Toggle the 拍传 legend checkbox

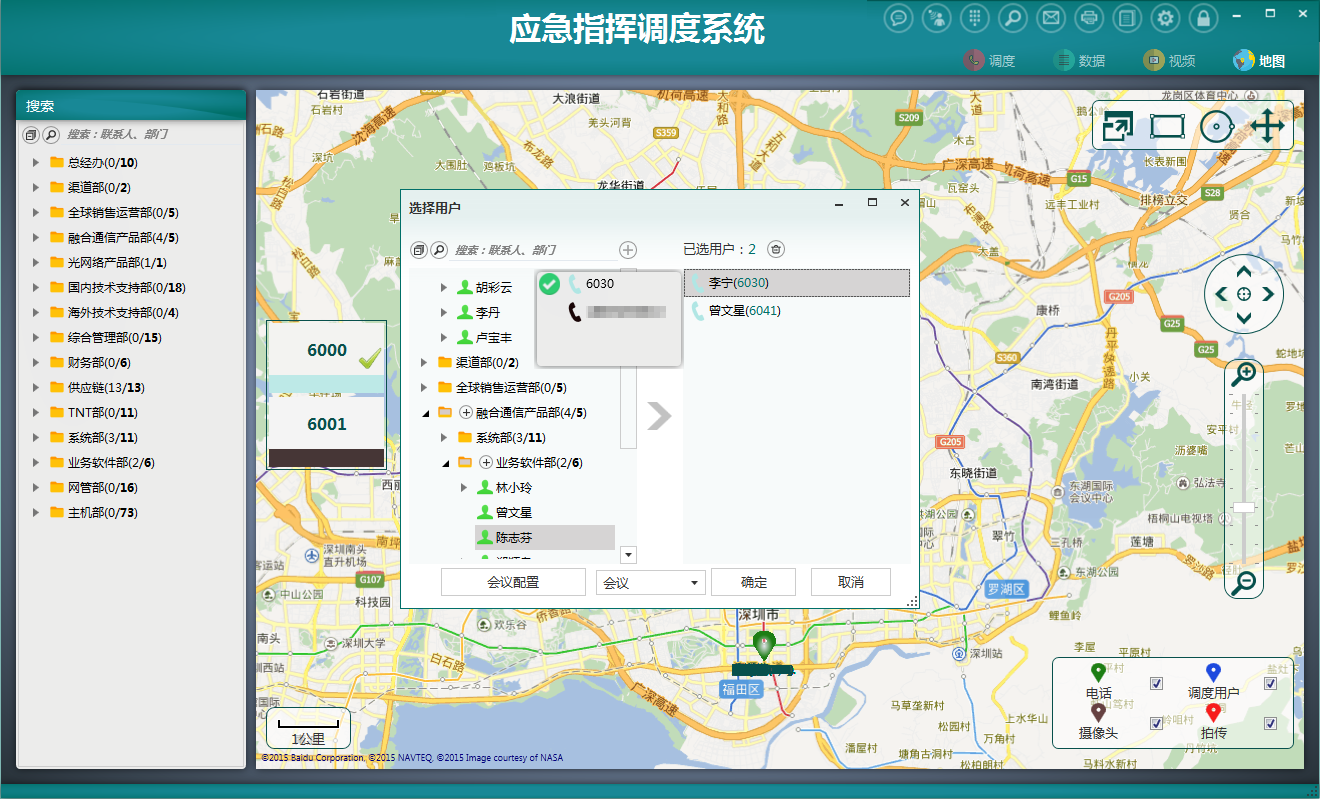1270,723
